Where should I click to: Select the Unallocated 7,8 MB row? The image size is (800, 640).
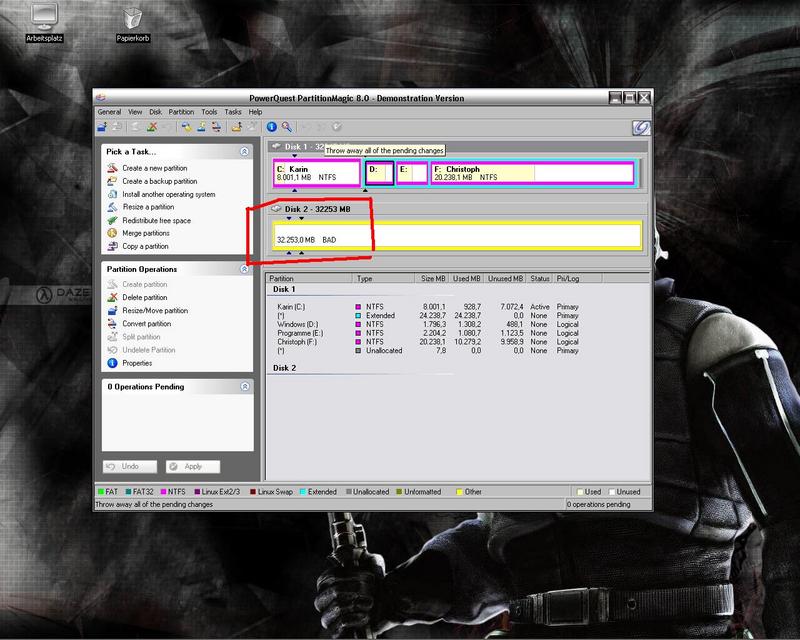tap(428, 351)
